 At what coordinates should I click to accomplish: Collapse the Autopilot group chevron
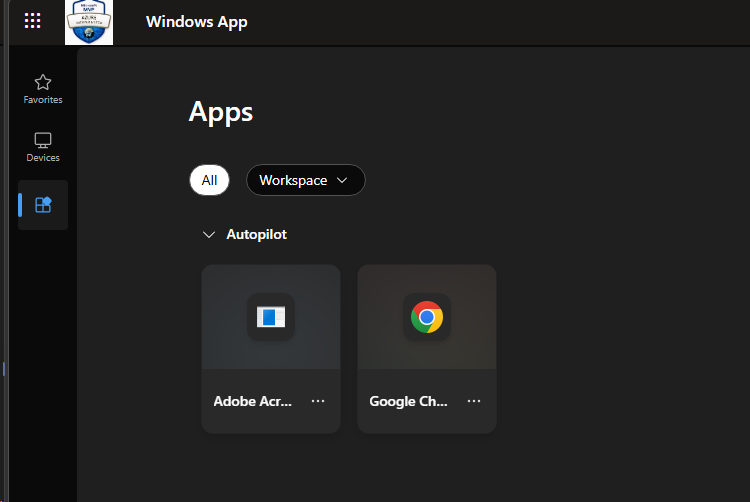click(x=209, y=234)
